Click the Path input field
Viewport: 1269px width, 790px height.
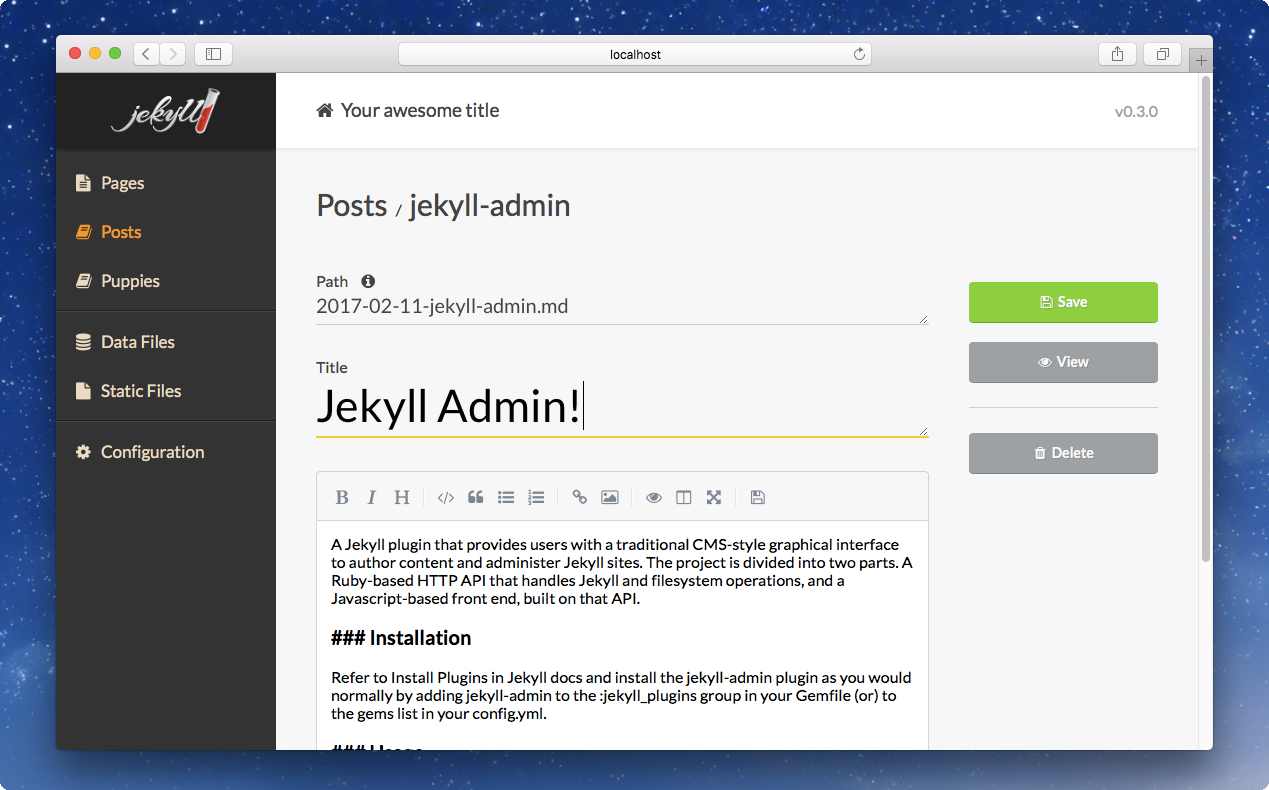pyautogui.click(x=620, y=307)
